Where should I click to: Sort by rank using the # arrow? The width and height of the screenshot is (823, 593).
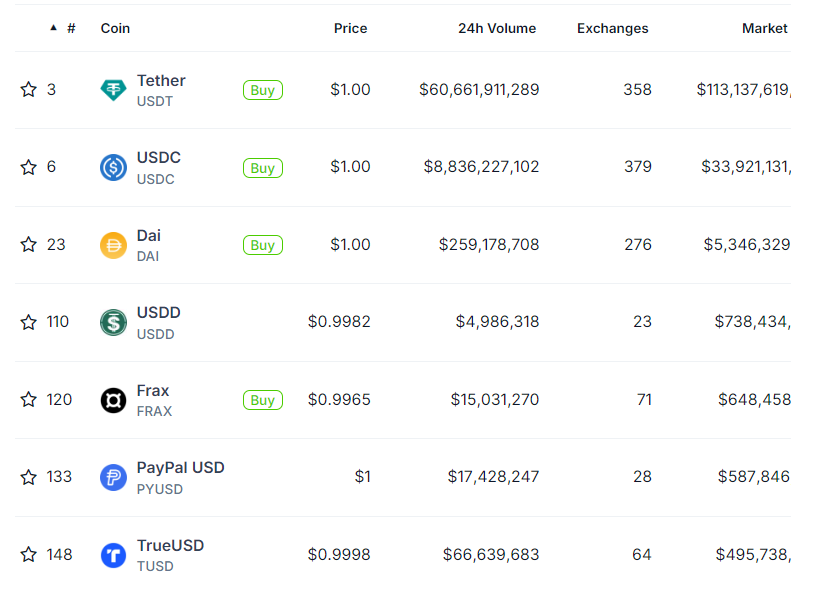coord(53,28)
